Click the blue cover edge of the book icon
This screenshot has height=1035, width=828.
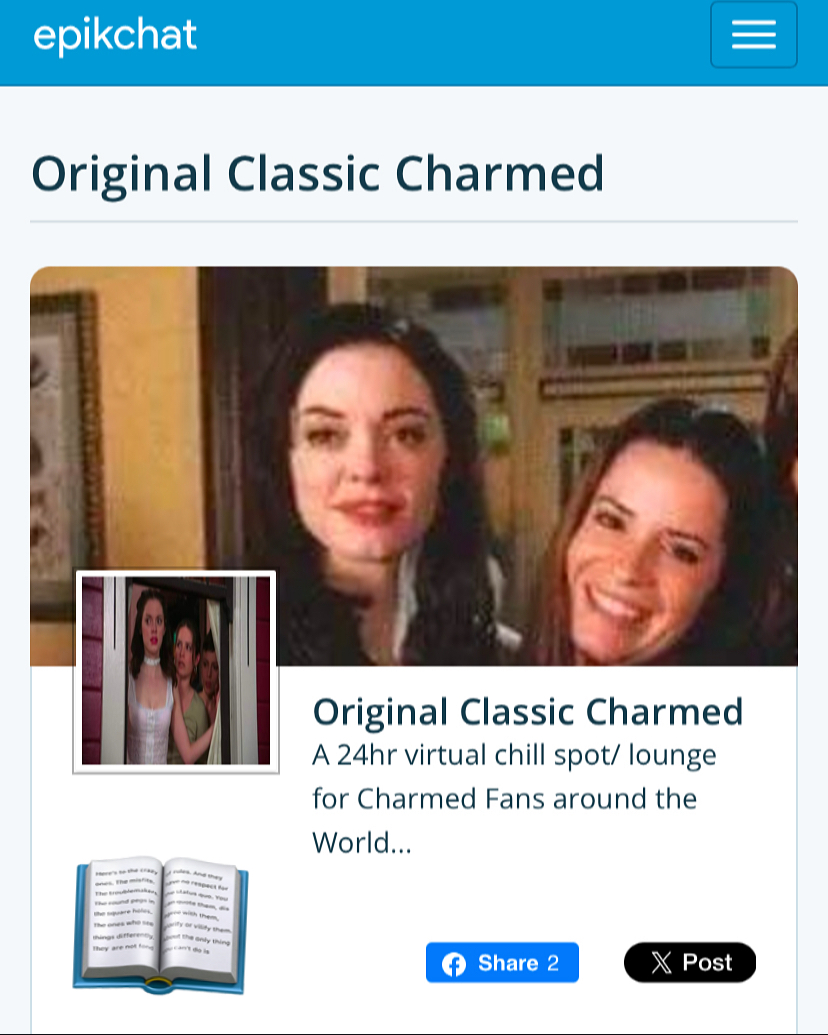(158, 983)
